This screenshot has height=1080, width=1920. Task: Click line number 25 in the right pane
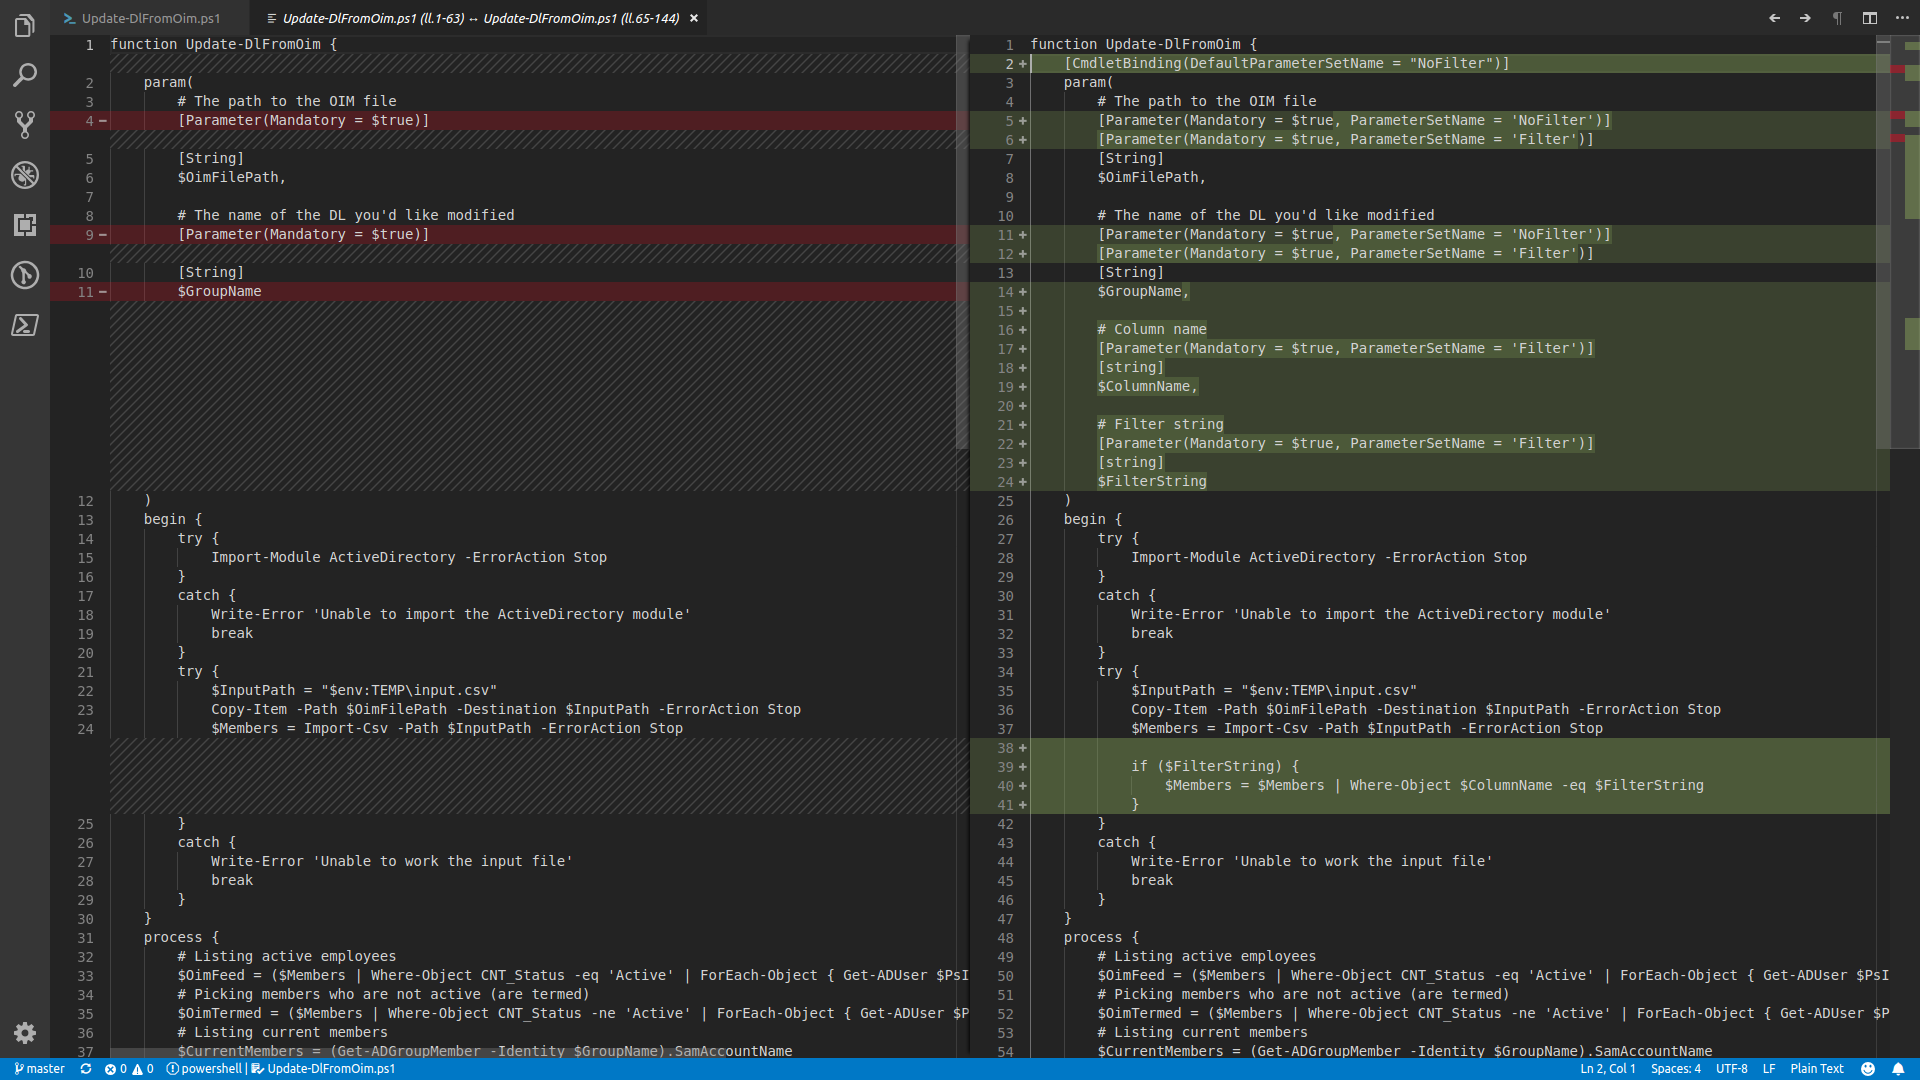click(x=1005, y=501)
